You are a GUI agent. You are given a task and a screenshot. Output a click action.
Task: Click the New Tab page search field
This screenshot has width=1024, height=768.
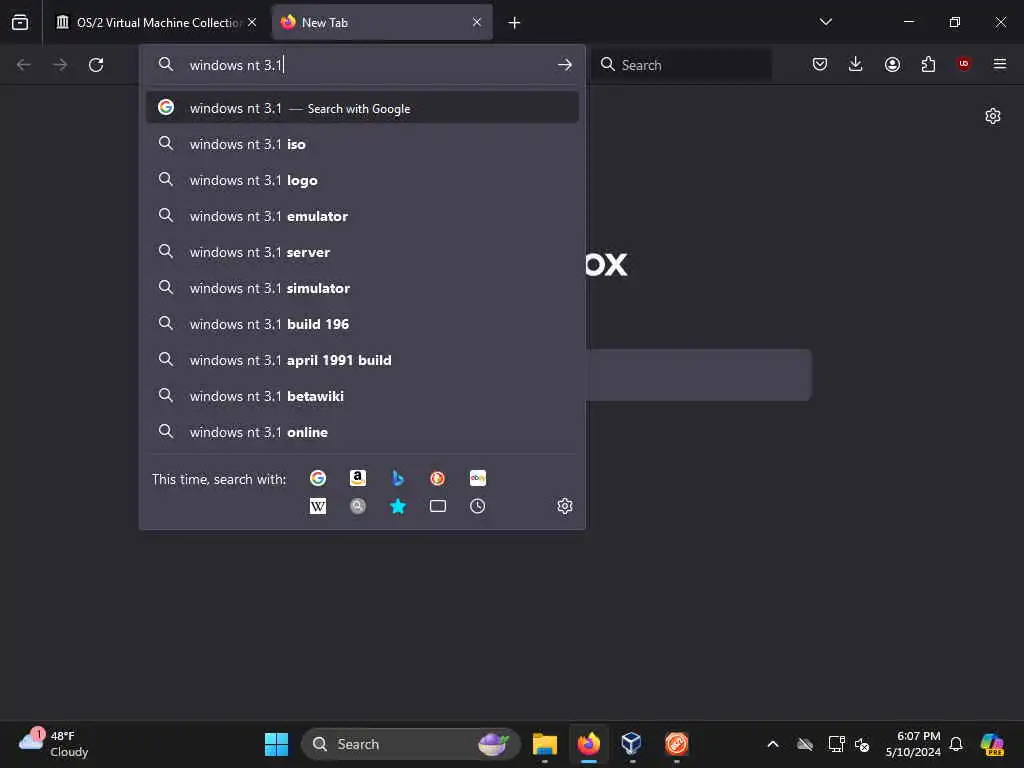697,375
